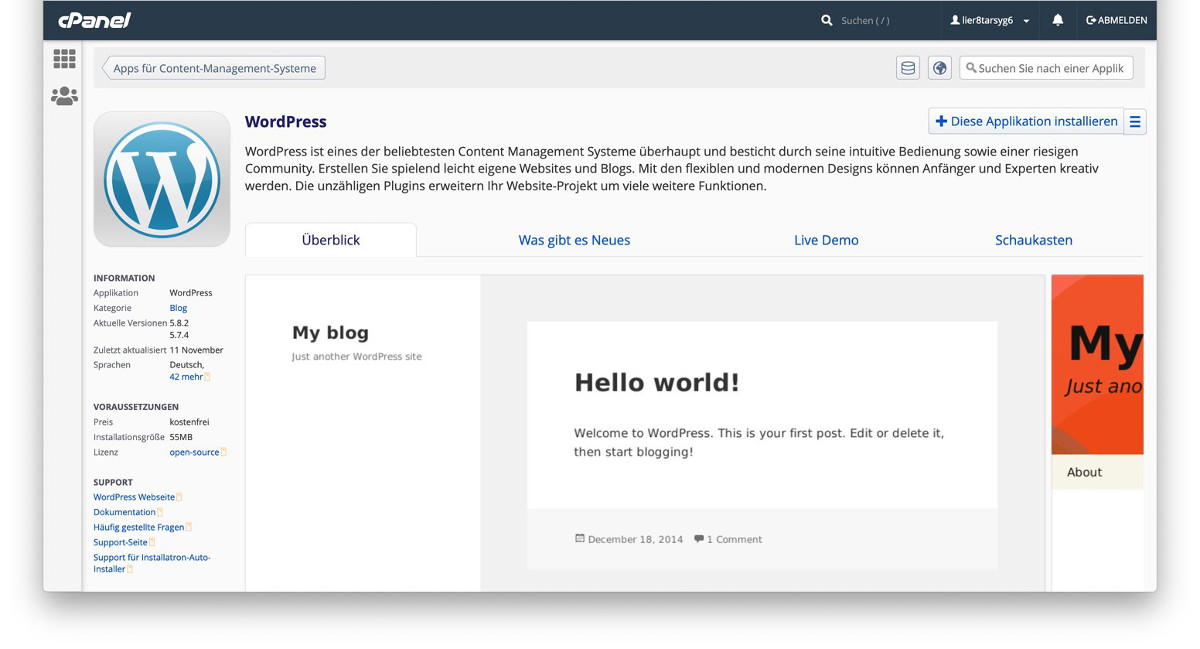Select the Überblick tab
The width and height of the screenshot is (1200, 649).
[x=331, y=240]
